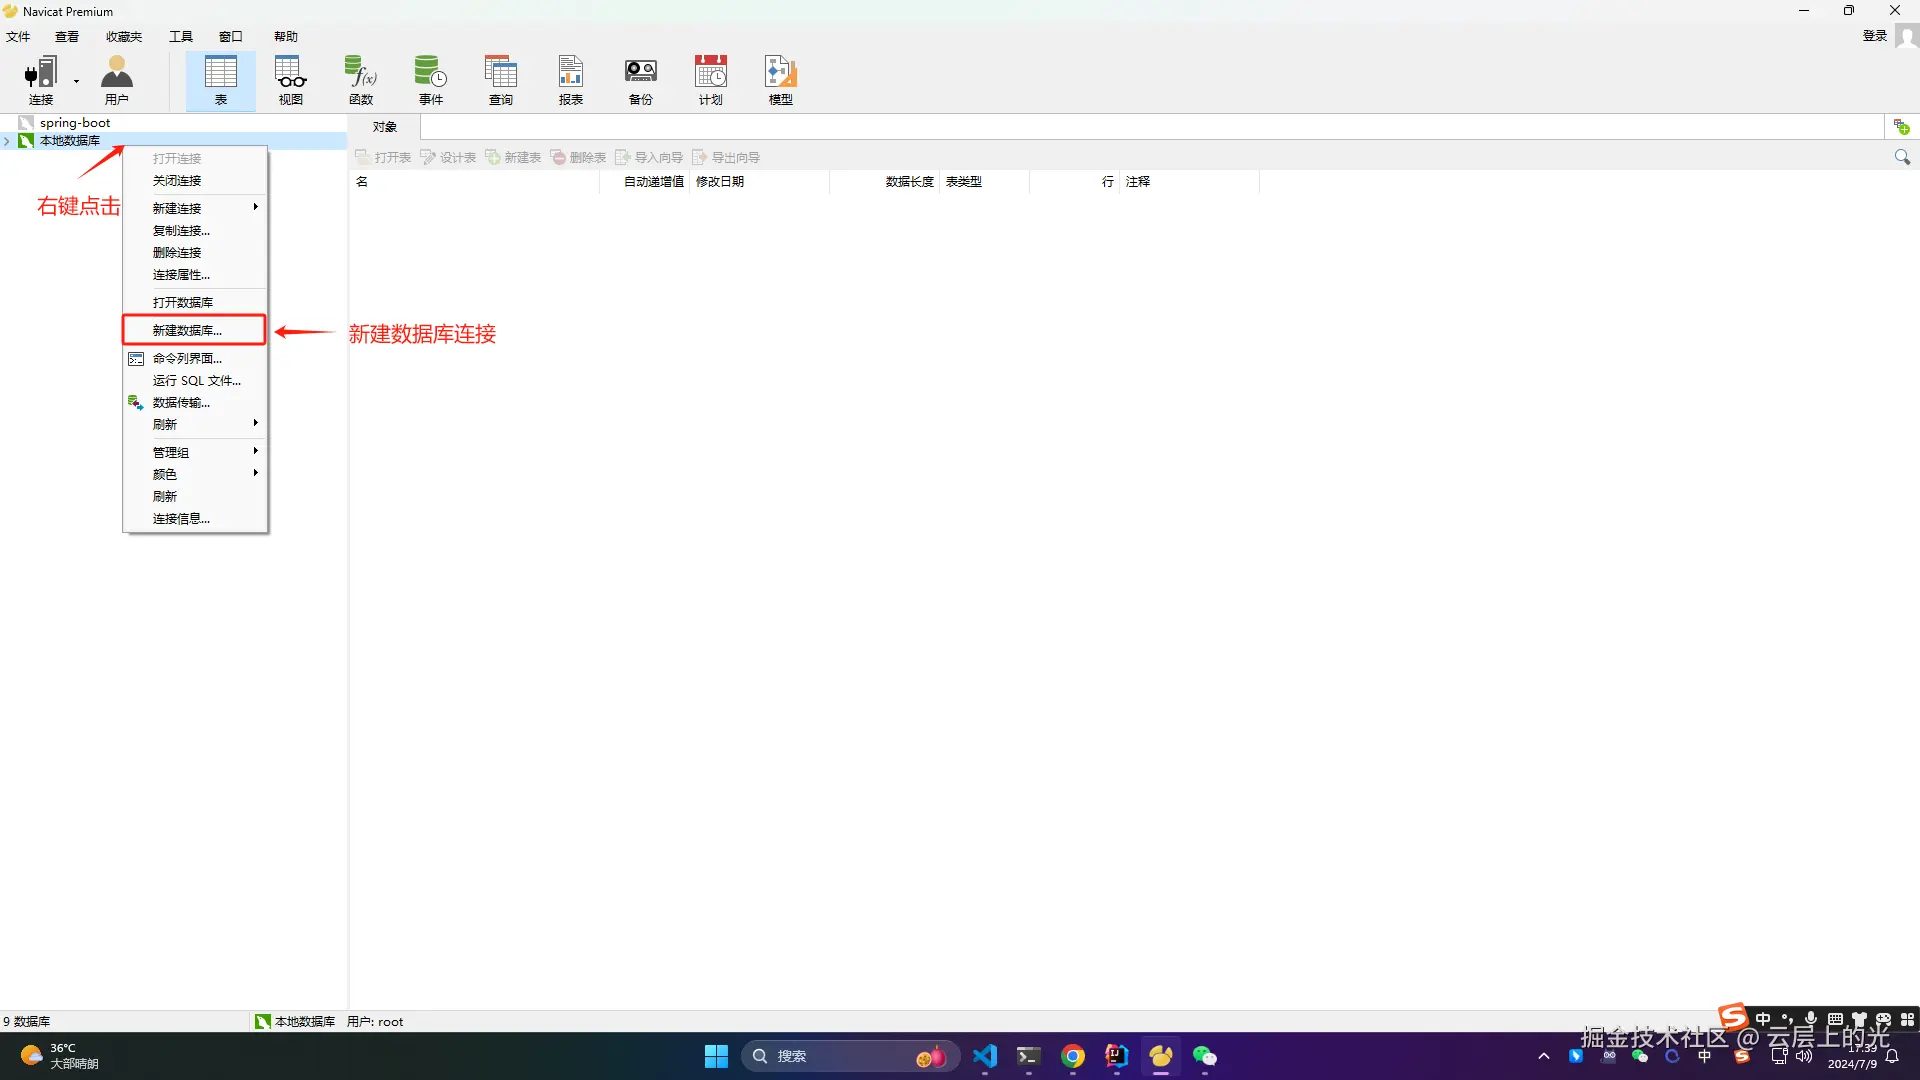This screenshot has width=1920, height=1080.
Task: Select 关闭连接 in the context menu
Action: pyautogui.click(x=177, y=181)
